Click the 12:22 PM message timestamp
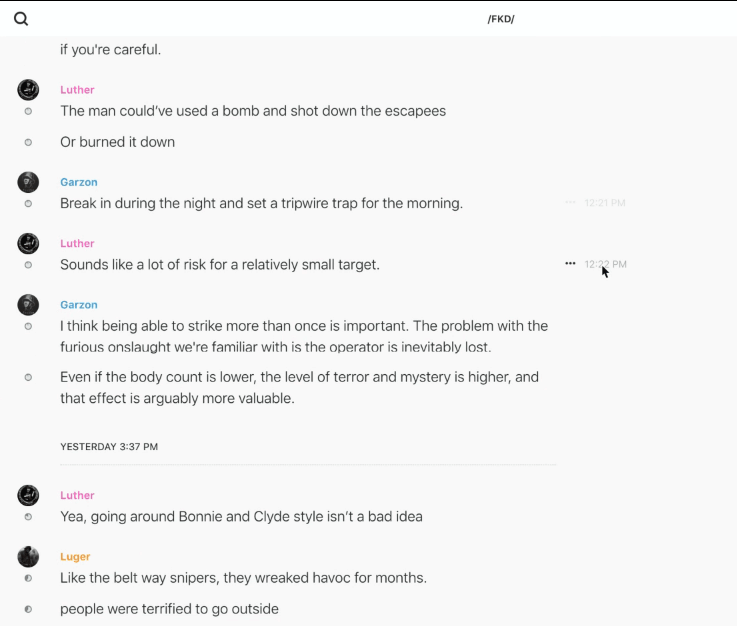The height and width of the screenshot is (626, 737). coord(606,264)
